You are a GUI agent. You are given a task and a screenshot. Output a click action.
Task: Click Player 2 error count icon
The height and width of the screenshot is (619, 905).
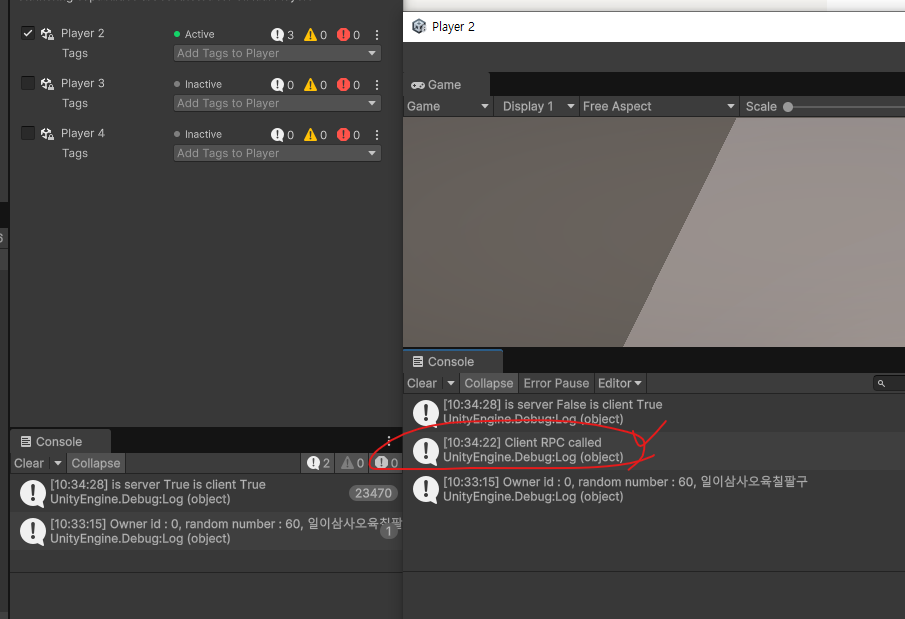[x=343, y=35]
